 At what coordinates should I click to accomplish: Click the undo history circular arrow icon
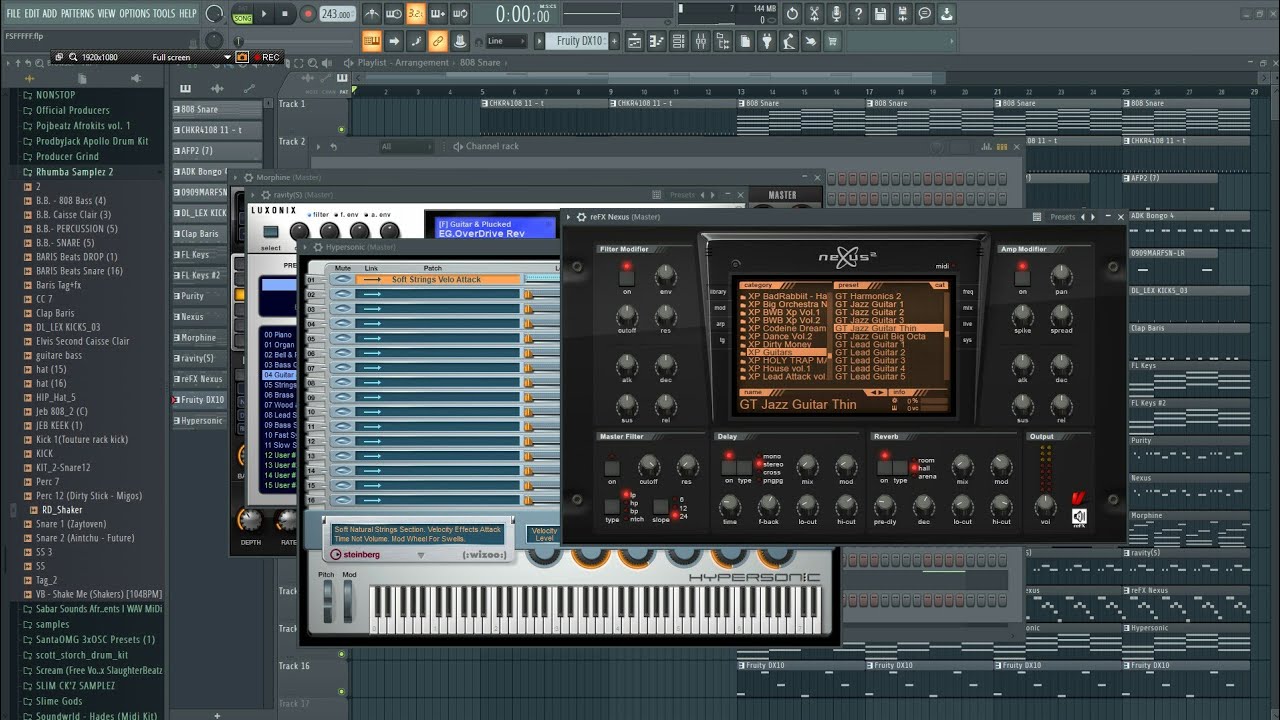pos(792,14)
